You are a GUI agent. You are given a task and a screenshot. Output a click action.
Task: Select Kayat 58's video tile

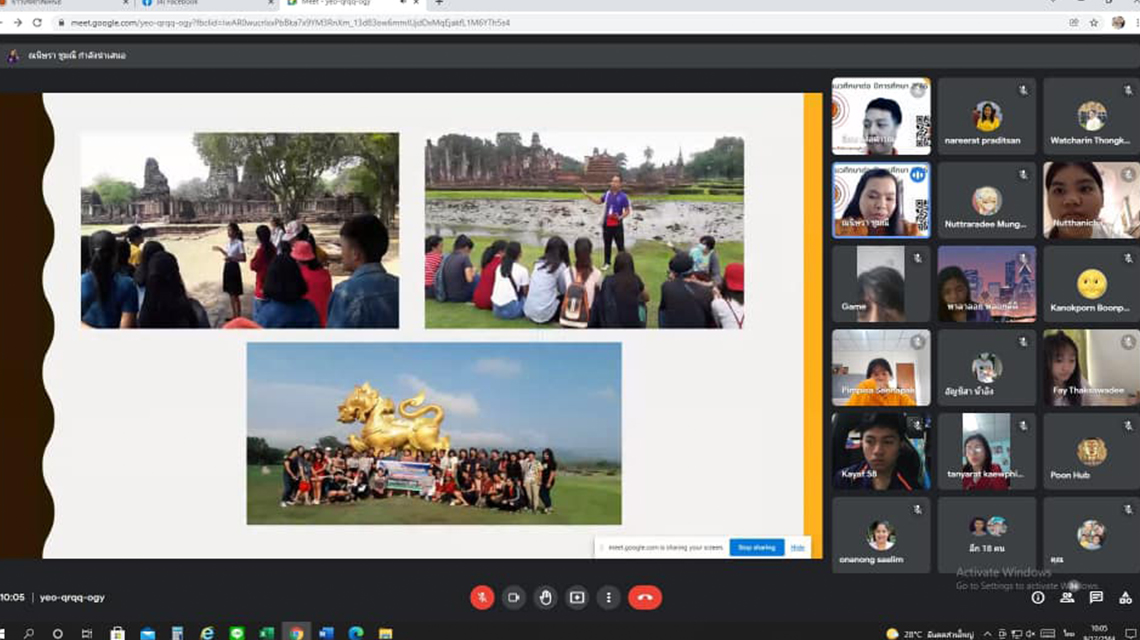tap(881, 451)
